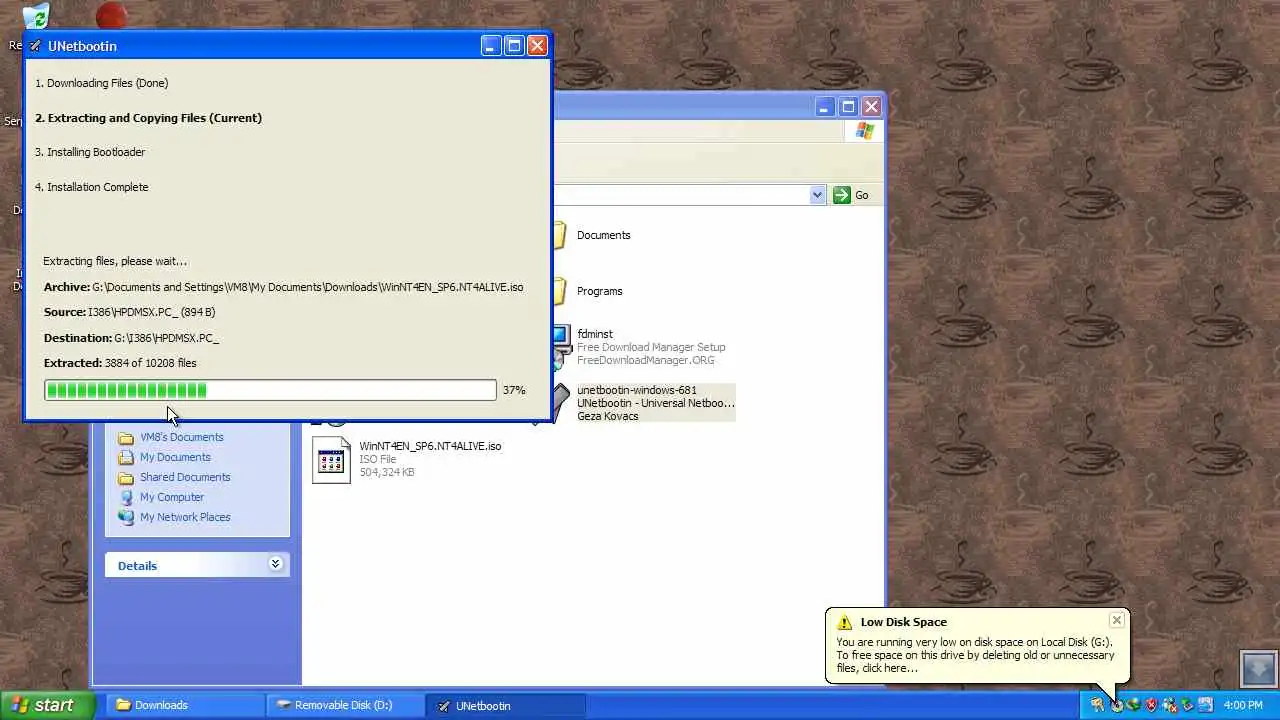The height and width of the screenshot is (720, 1280).
Task: Click the first tray icon beside balloon tail
Action: tap(1098, 705)
